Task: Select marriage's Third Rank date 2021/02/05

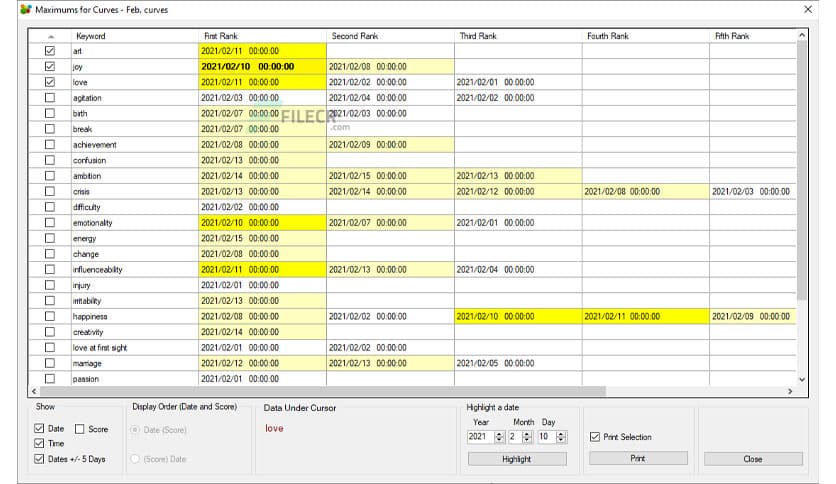Action: [x=518, y=363]
